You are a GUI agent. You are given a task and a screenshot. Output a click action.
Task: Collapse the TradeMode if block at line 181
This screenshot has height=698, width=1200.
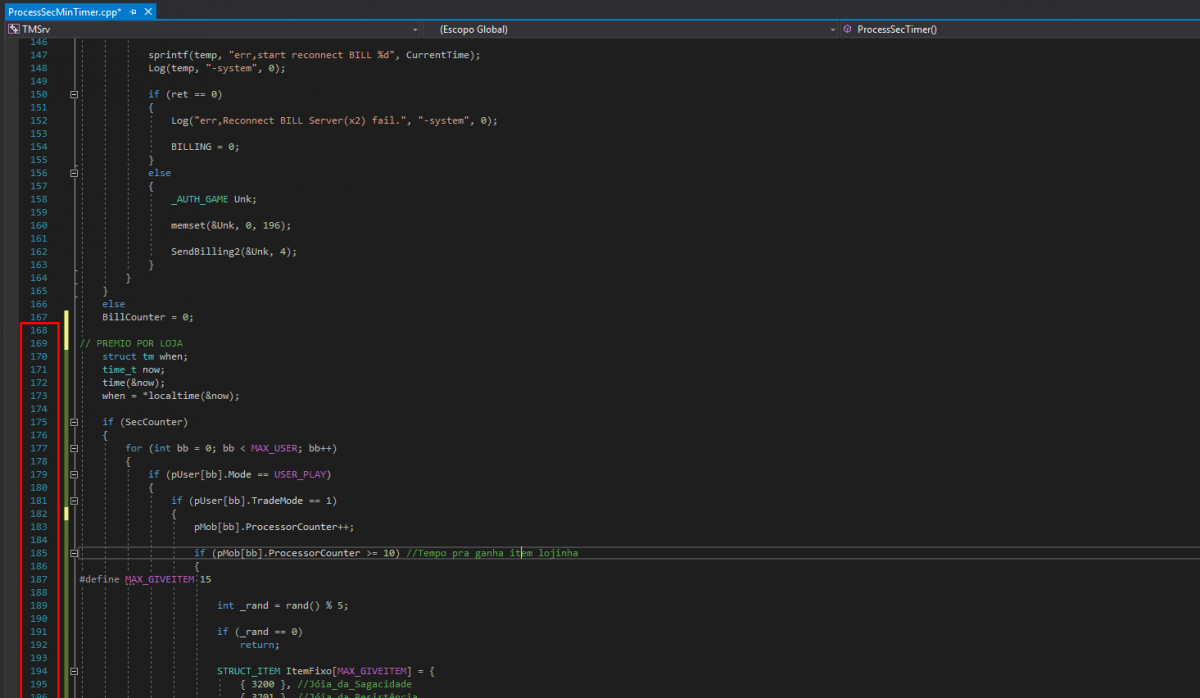tap(73, 500)
